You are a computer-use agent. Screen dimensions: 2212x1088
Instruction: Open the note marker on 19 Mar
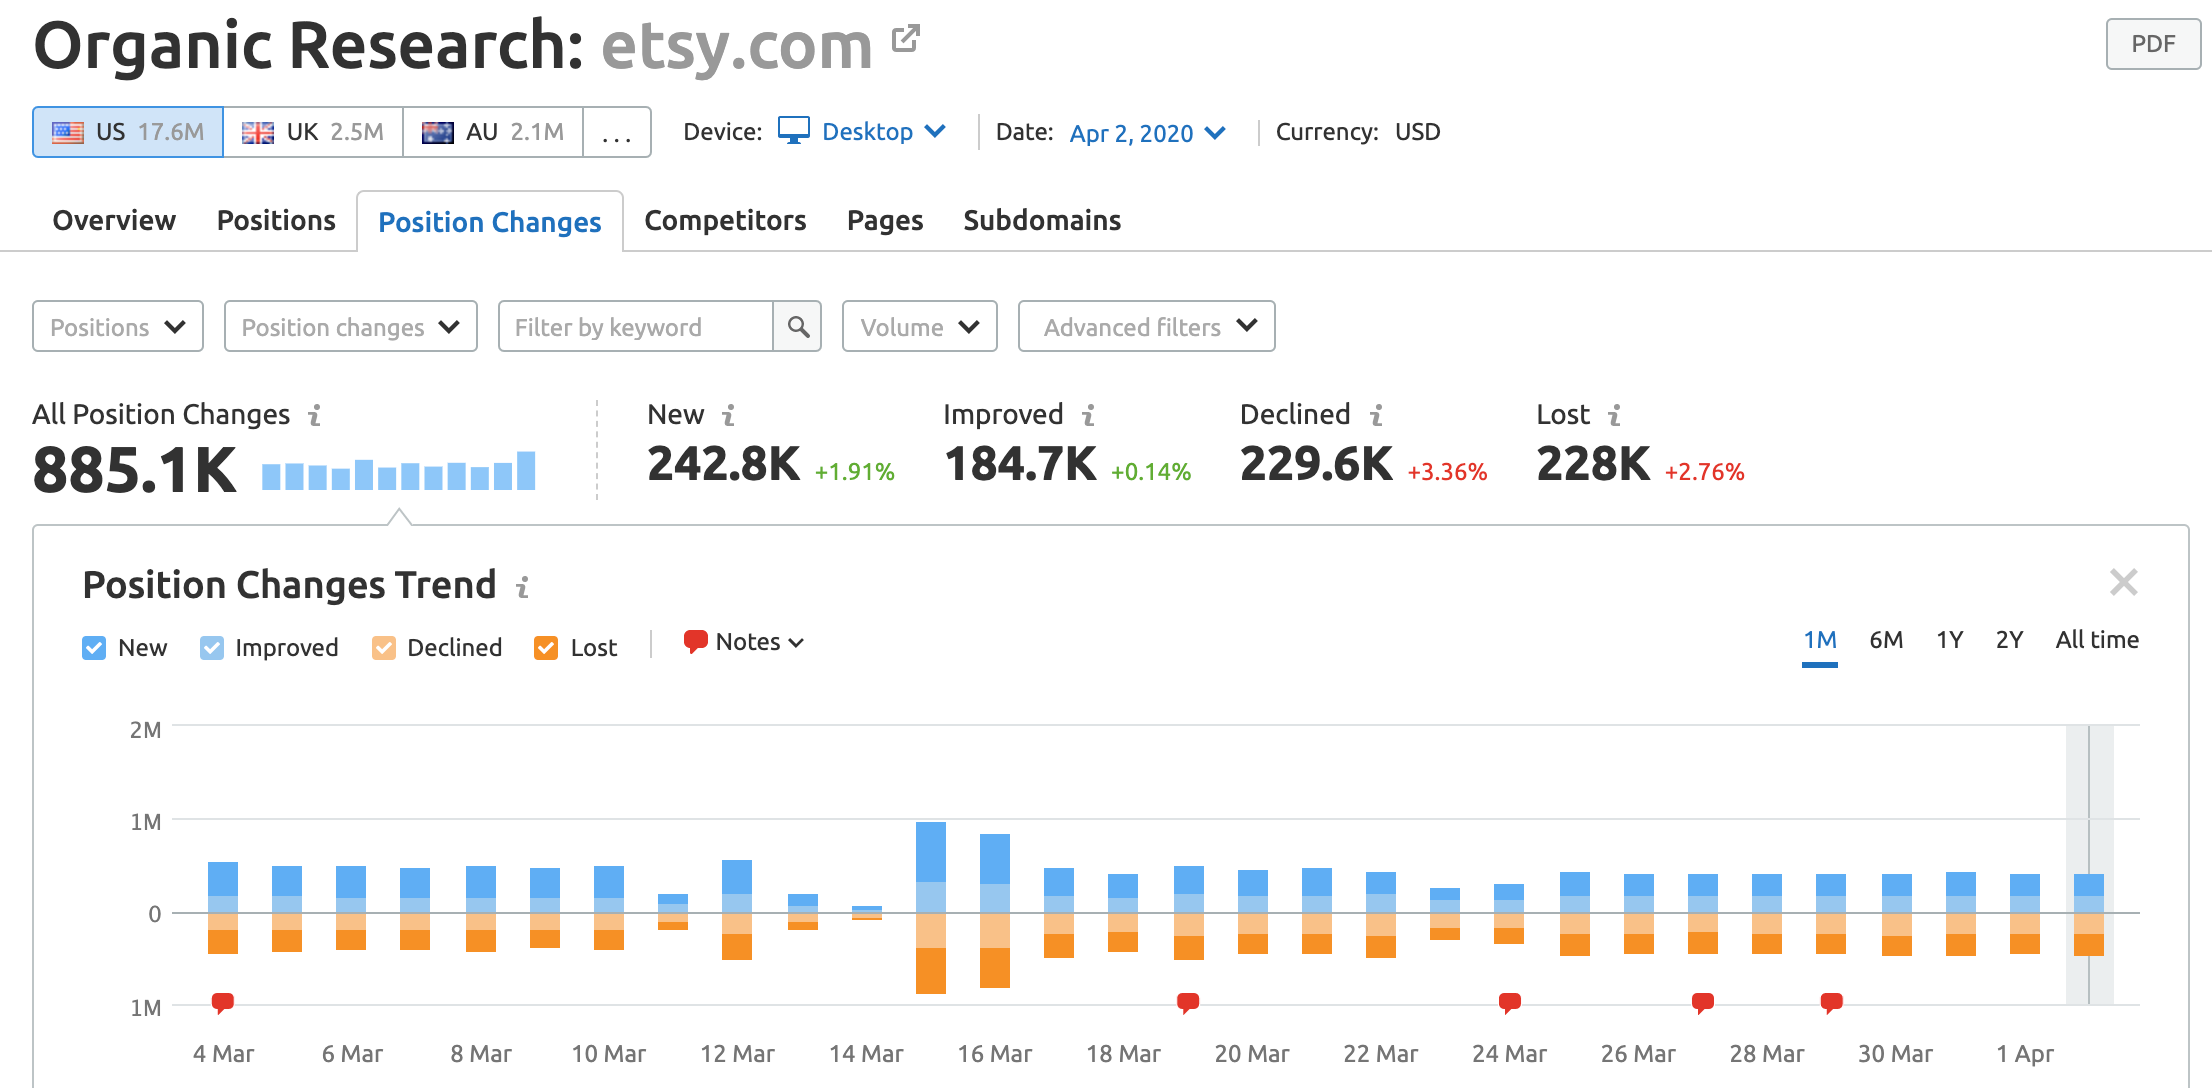1188,1003
